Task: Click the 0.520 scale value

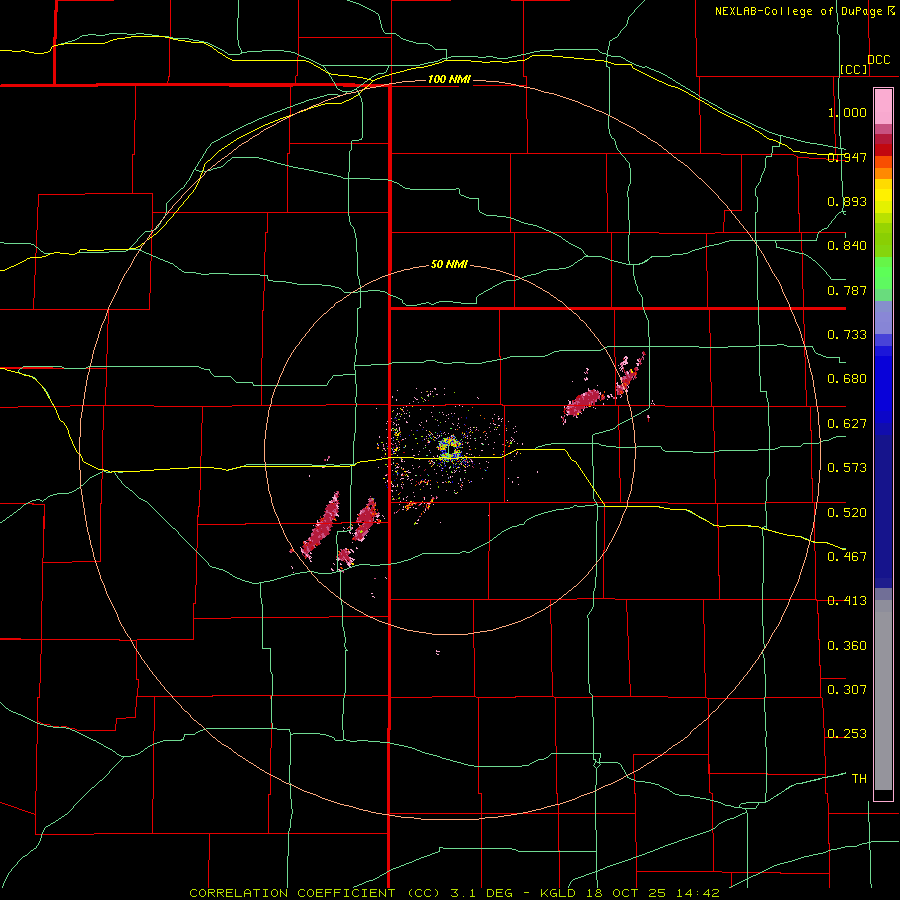Action: tap(847, 512)
